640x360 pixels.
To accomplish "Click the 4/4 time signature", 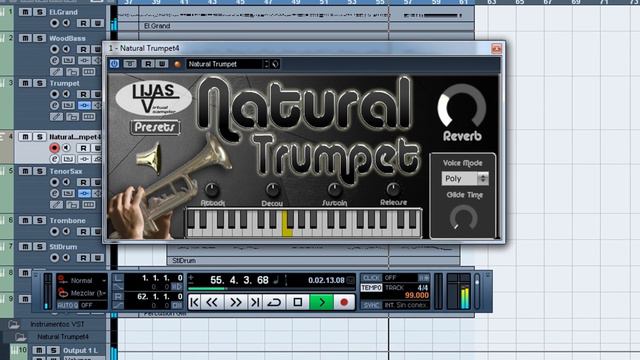I will 423,288.
